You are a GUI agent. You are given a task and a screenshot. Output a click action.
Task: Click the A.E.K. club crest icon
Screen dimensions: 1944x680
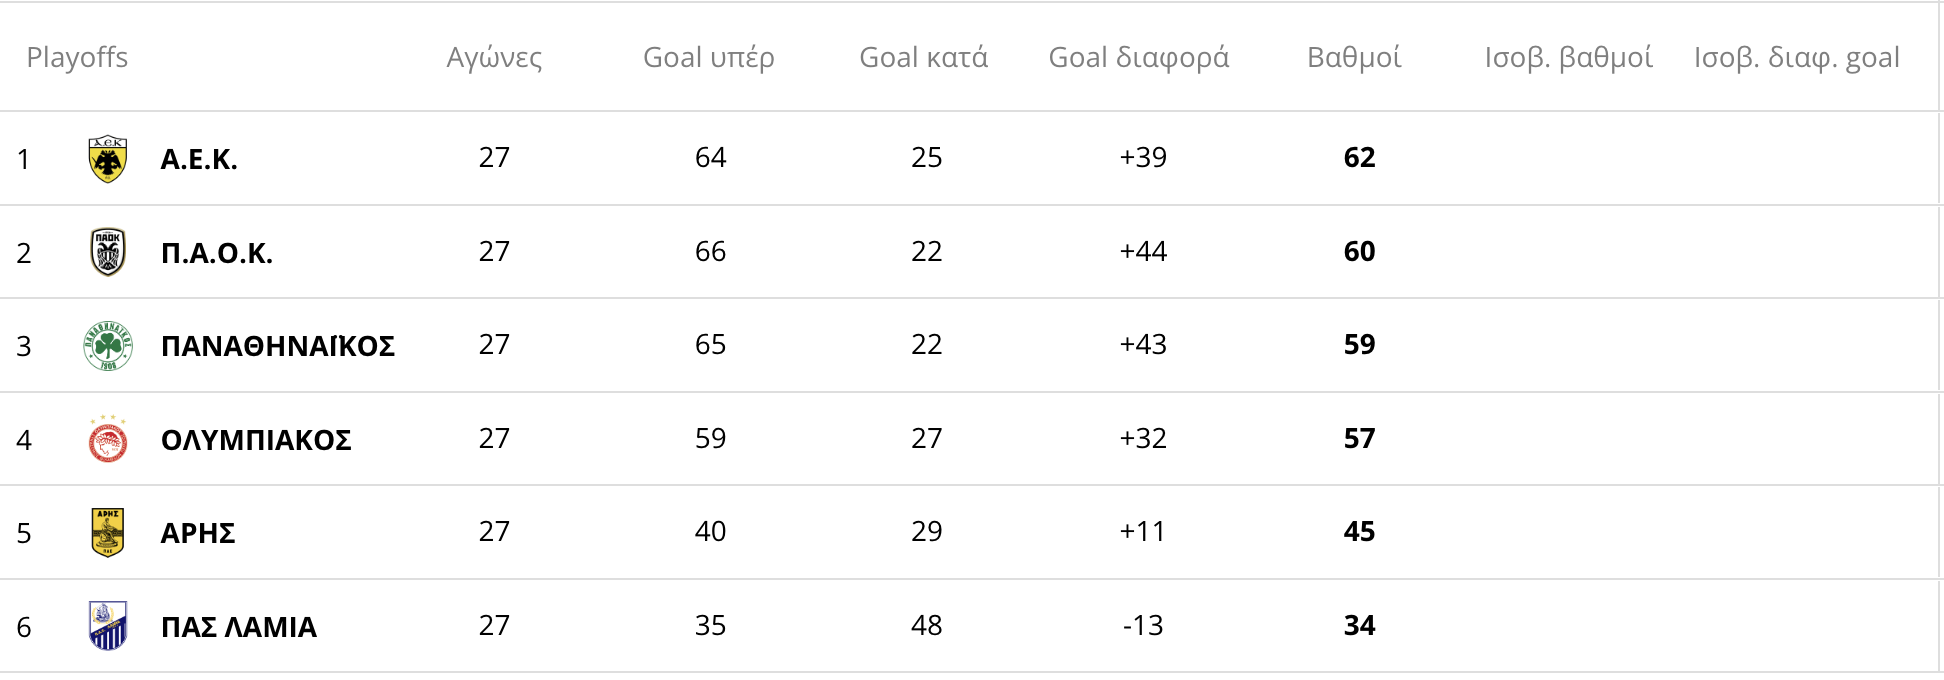coord(108,159)
